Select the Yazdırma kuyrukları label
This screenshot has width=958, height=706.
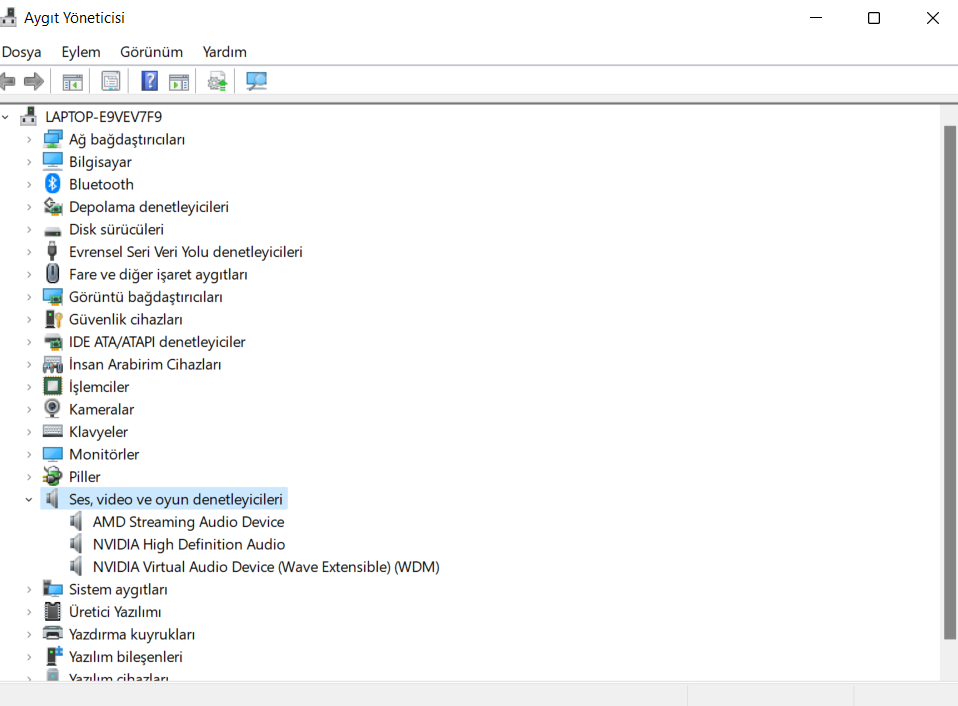(132, 634)
